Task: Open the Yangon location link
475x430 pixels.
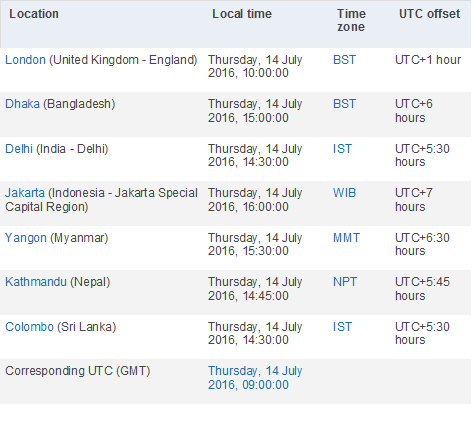Action: coord(26,238)
